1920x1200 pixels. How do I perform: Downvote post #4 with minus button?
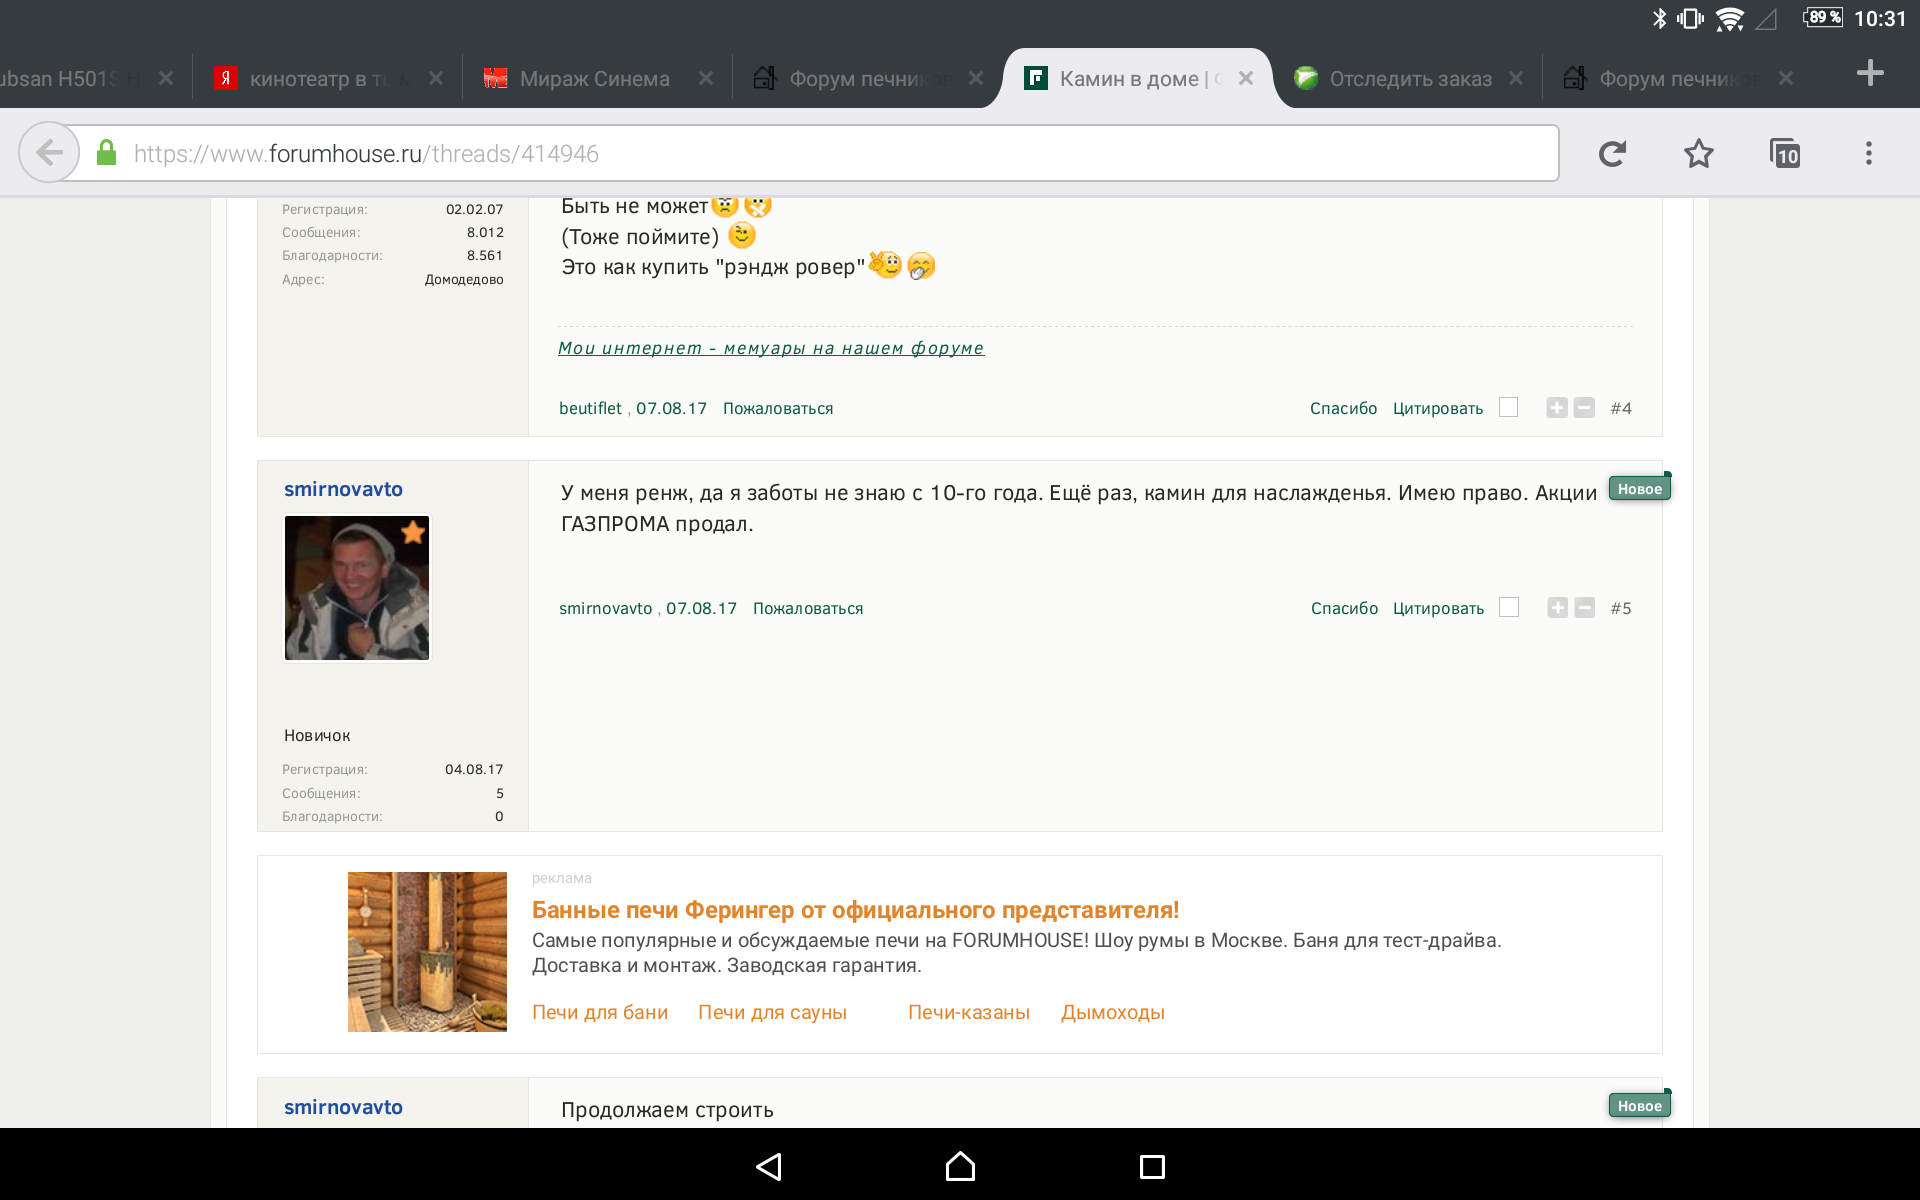coord(1584,408)
